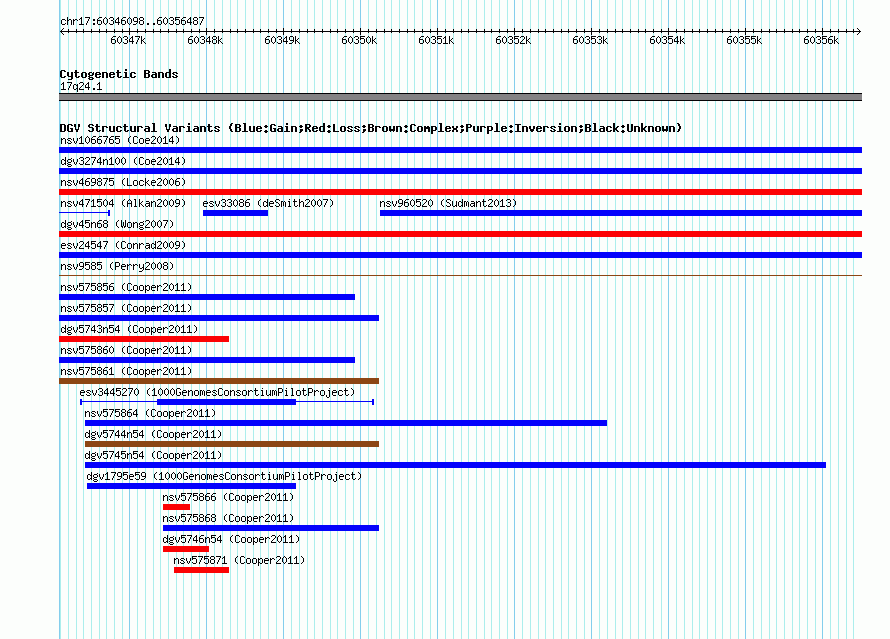The width and height of the screenshot is (890, 639).
Task: Click the red nsv575871 bar
Action: click(201, 570)
